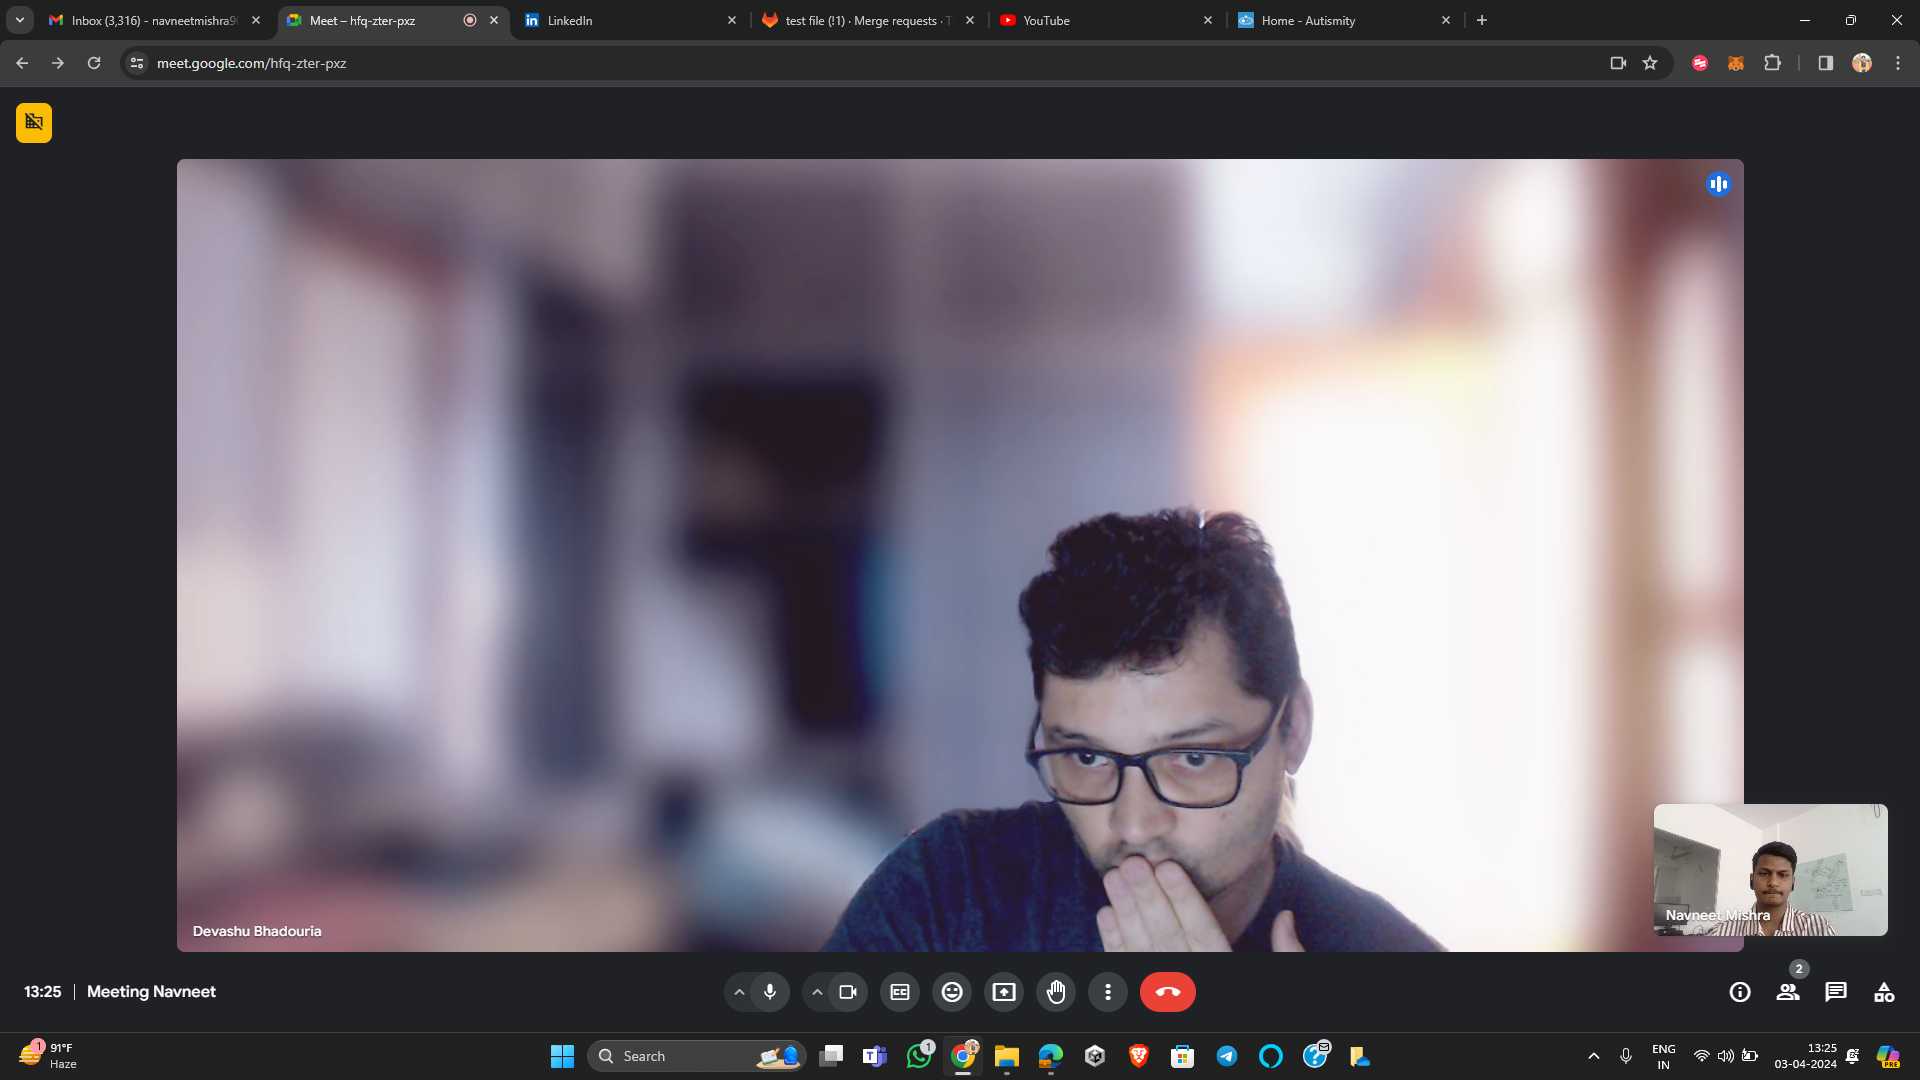Click present screen share icon
The width and height of the screenshot is (1920, 1080).
click(1004, 992)
